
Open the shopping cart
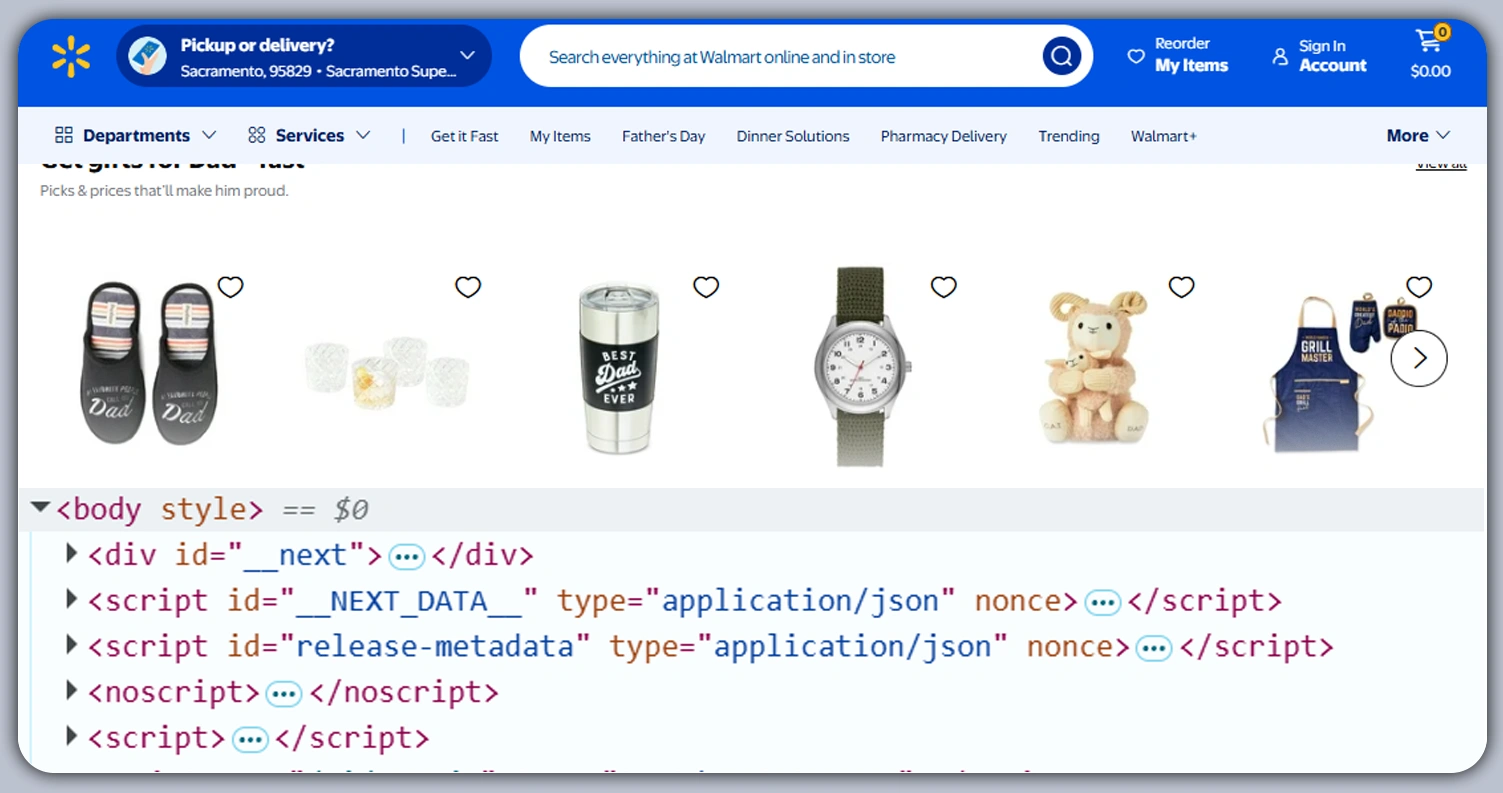coord(1429,43)
